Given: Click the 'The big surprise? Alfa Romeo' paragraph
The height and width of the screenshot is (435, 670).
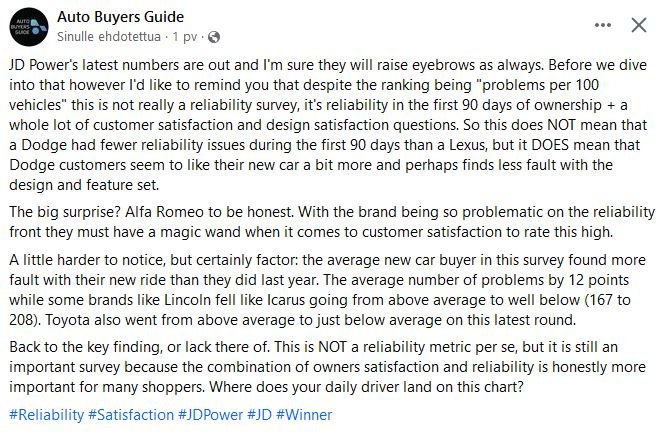Looking at the screenshot, I should click(x=332, y=222).
